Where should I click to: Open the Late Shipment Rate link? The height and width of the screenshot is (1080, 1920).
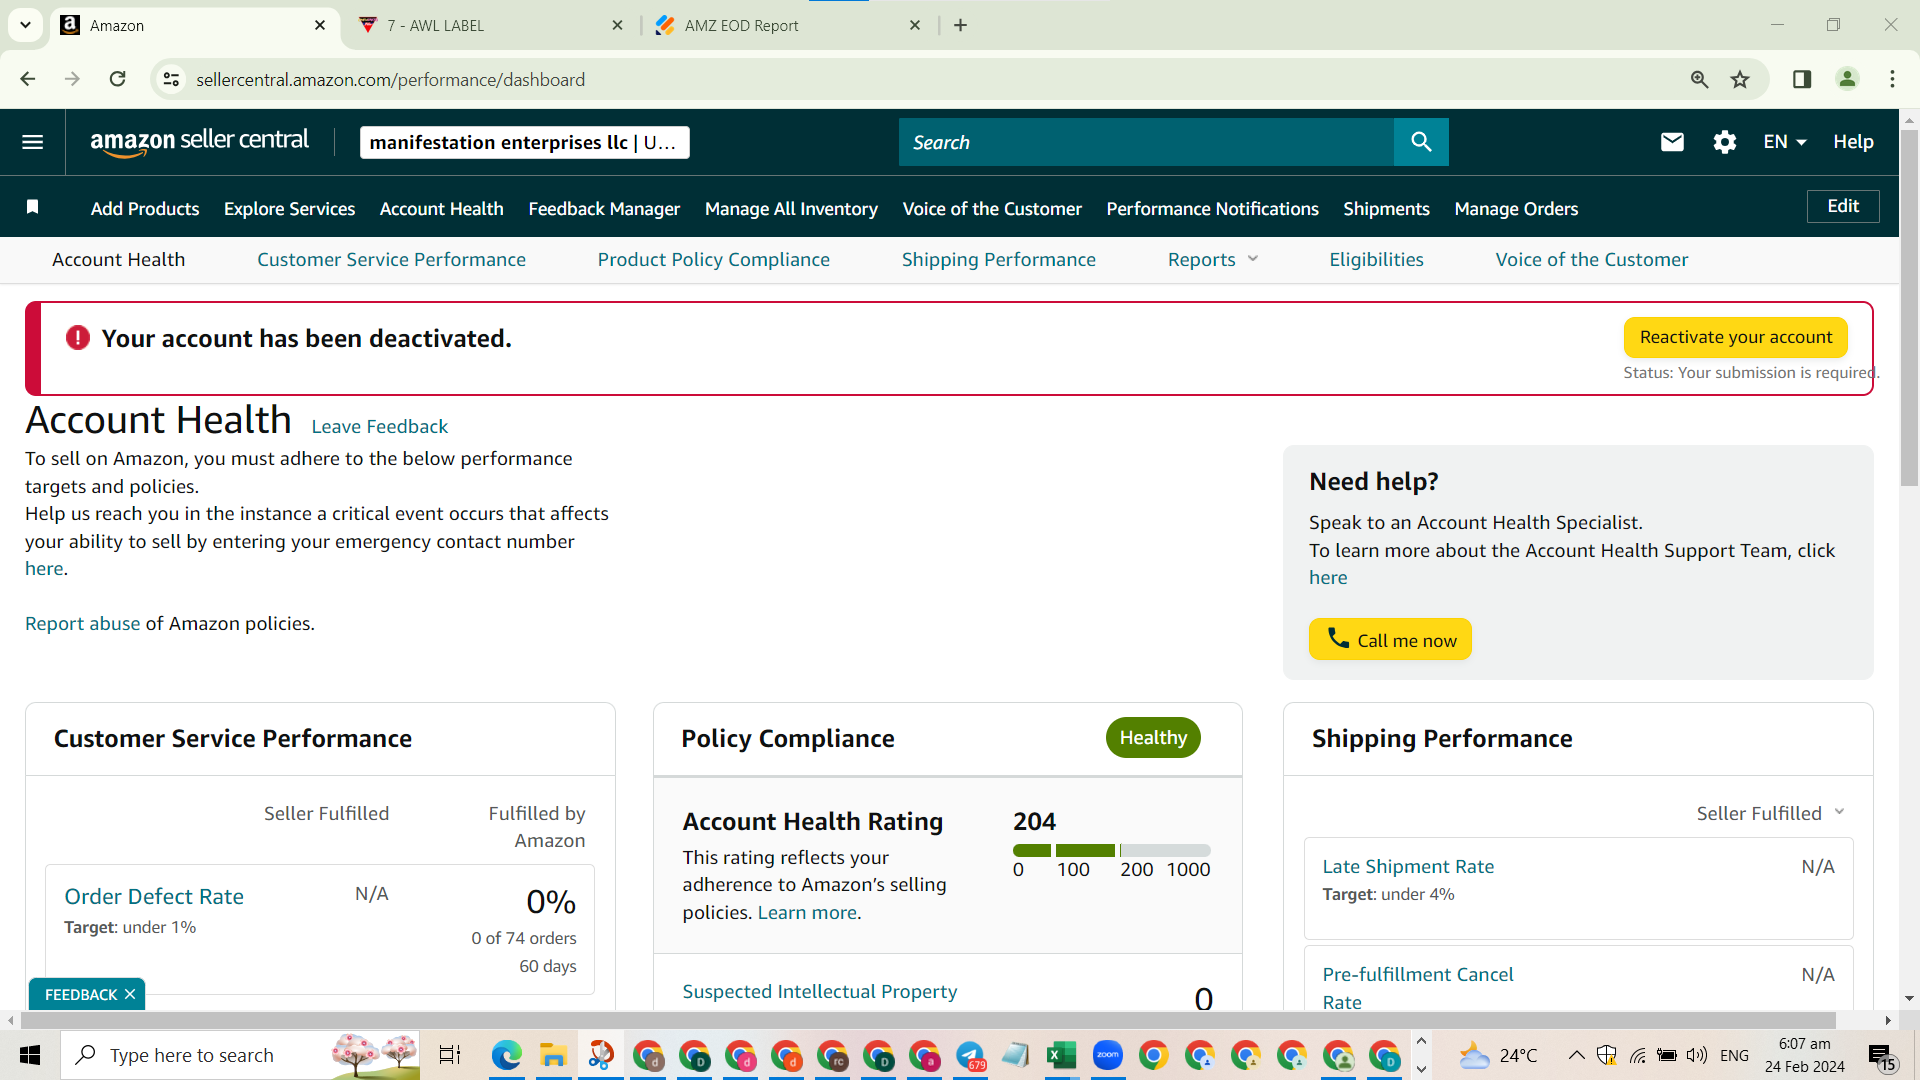tap(1408, 866)
